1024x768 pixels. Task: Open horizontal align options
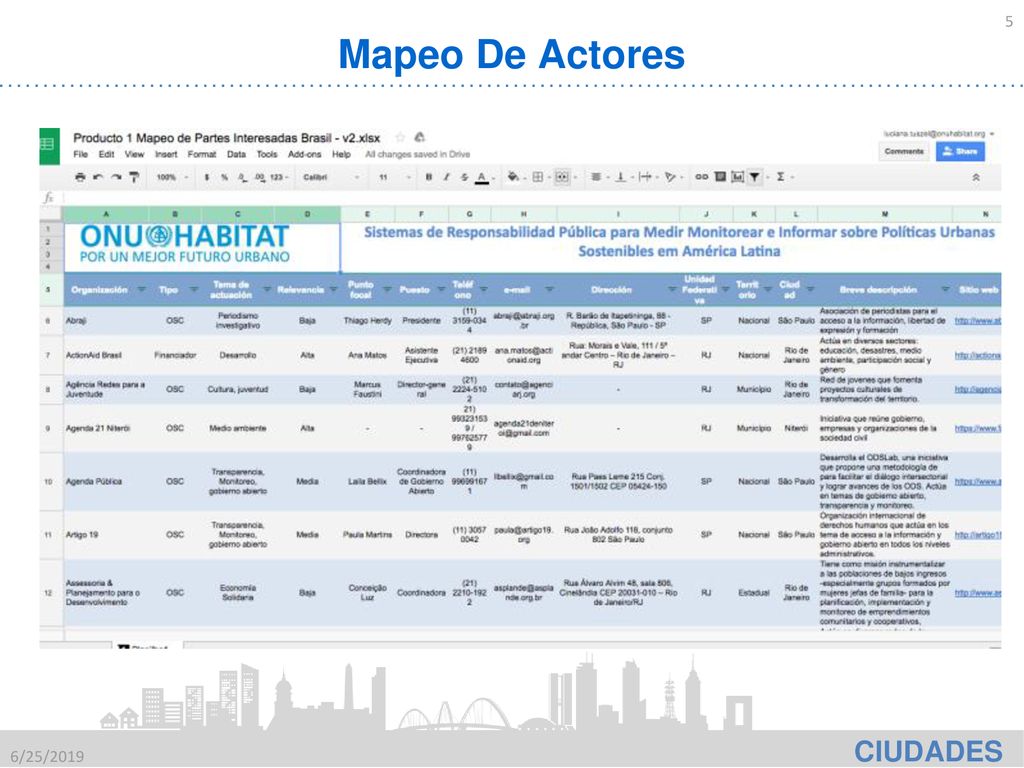coord(596,177)
